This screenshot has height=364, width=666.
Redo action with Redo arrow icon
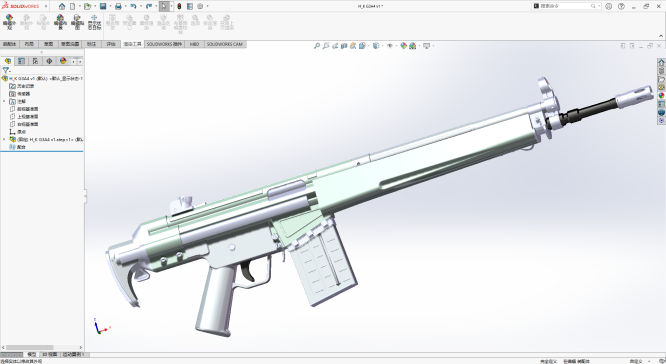tap(149, 6)
